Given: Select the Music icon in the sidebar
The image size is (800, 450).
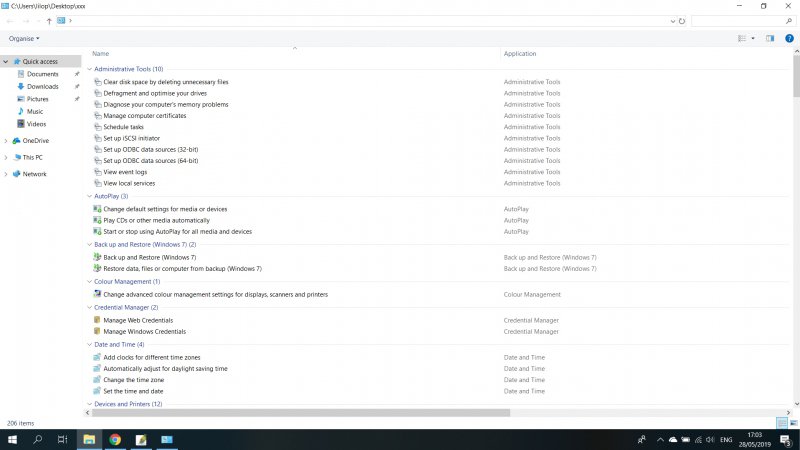Looking at the screenshot, I should pos(21,111).
